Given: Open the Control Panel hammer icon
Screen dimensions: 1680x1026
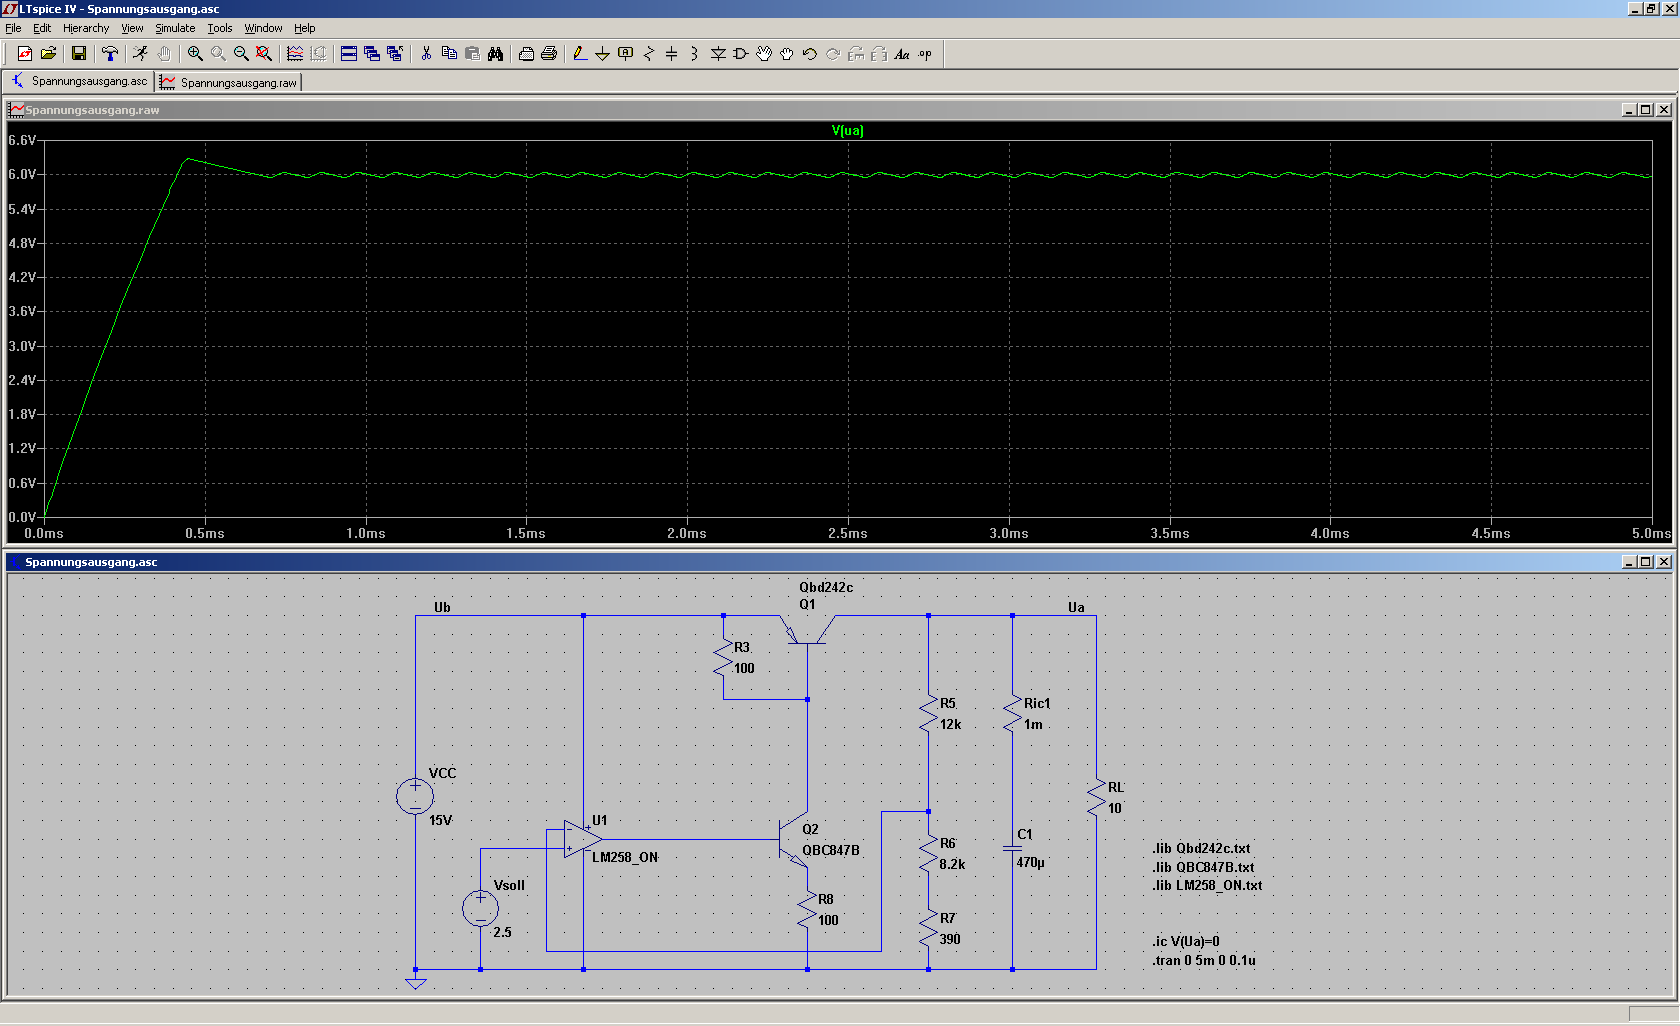Looking at the screenshot, I should click(110, 54).
